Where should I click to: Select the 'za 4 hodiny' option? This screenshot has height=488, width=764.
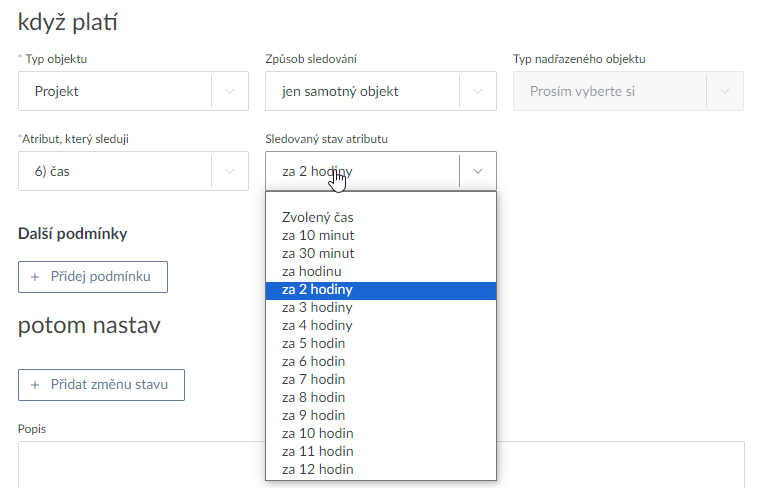(x=317, y=325)
